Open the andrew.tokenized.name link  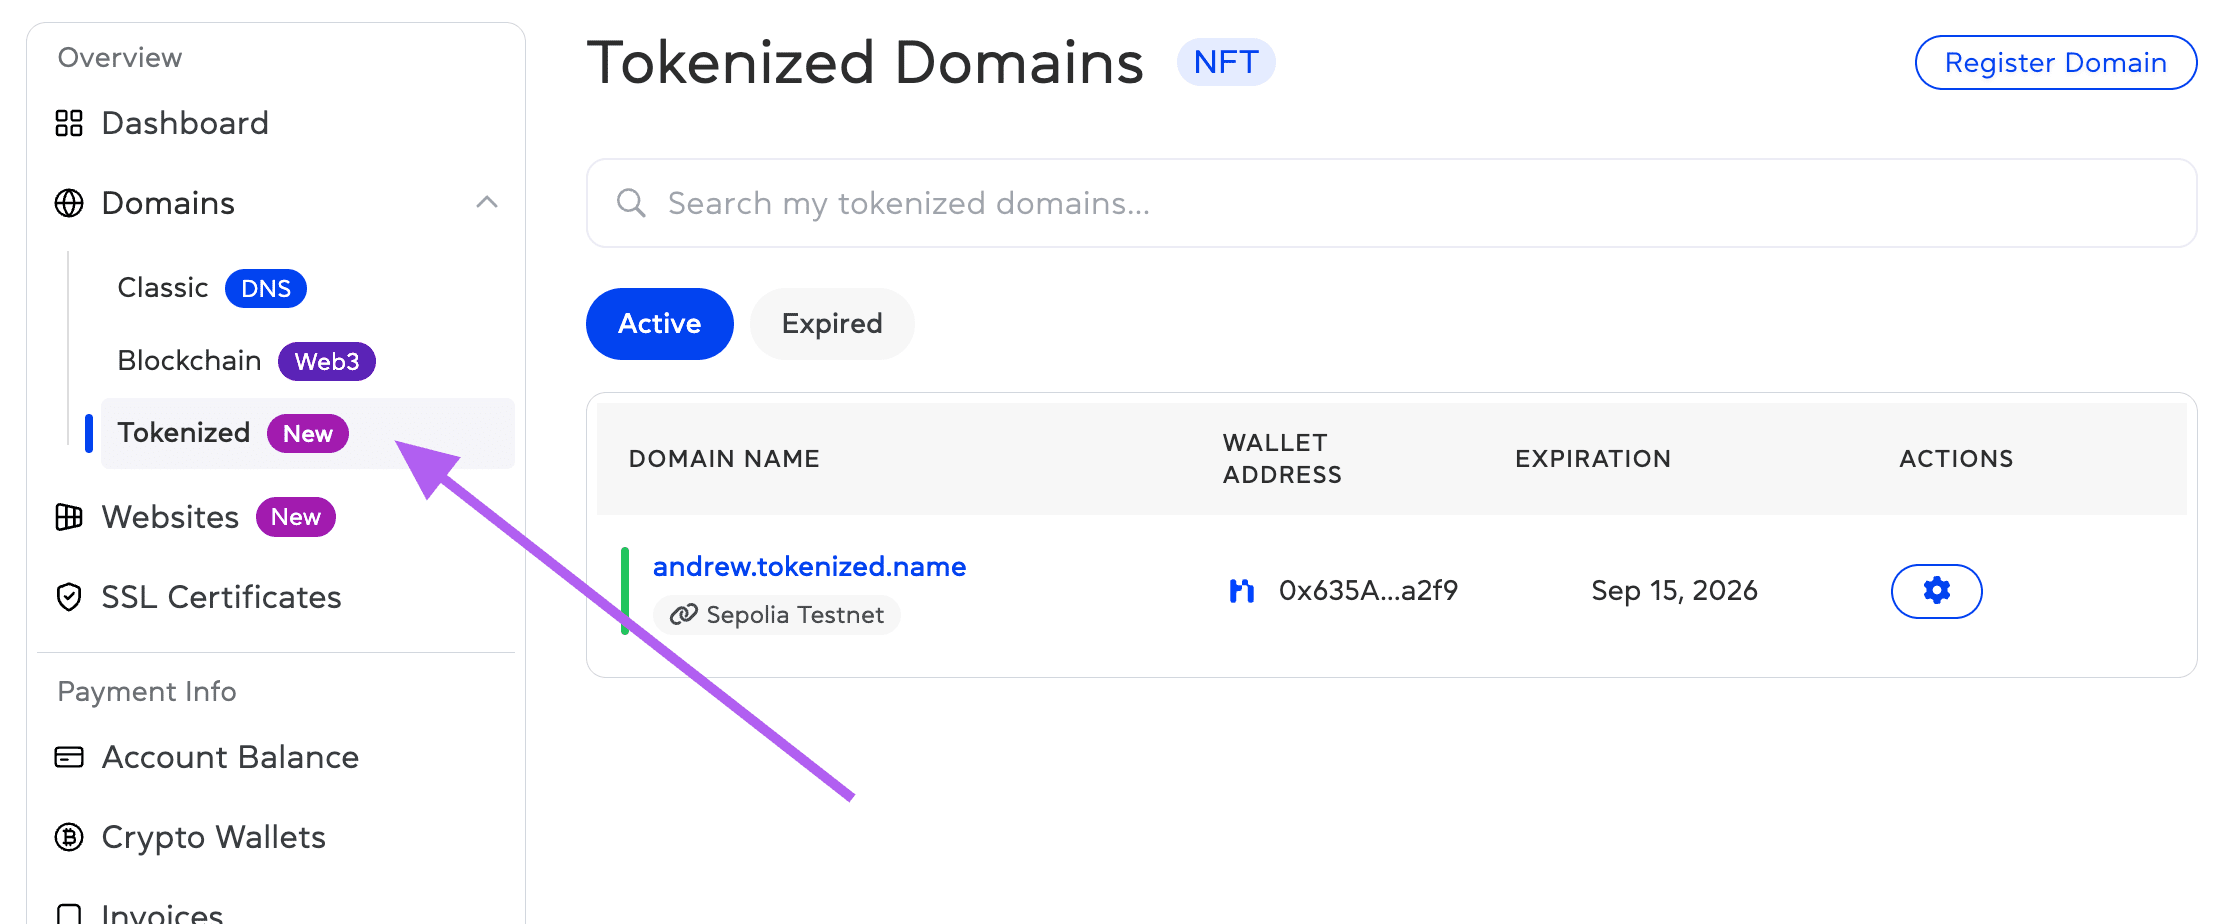809,567
